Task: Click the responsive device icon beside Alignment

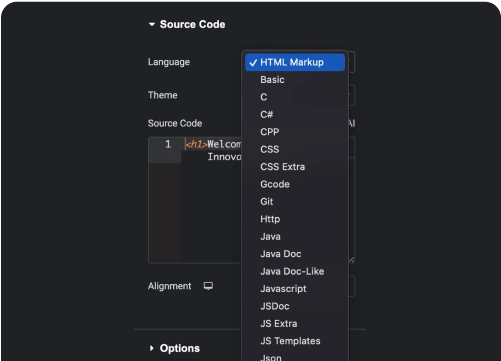Action: [x=208, y=286]
